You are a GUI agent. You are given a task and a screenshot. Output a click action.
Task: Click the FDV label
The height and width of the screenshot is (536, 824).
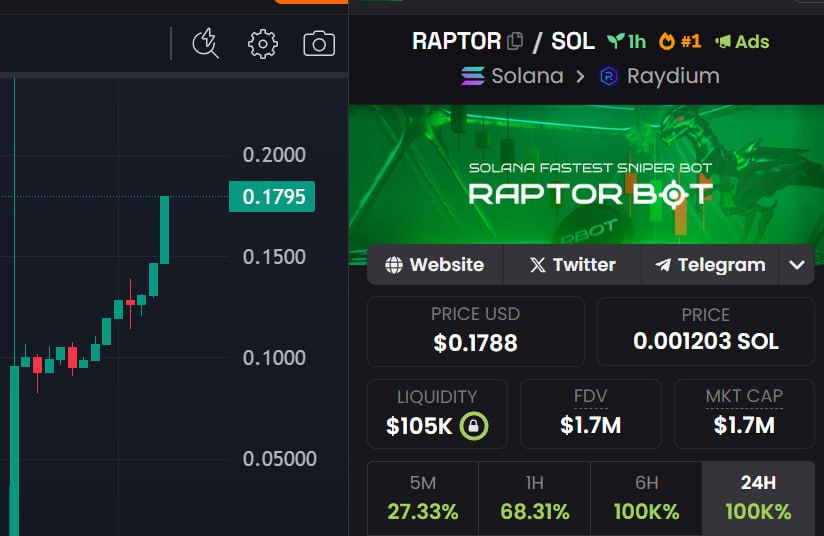pos(591,396)
